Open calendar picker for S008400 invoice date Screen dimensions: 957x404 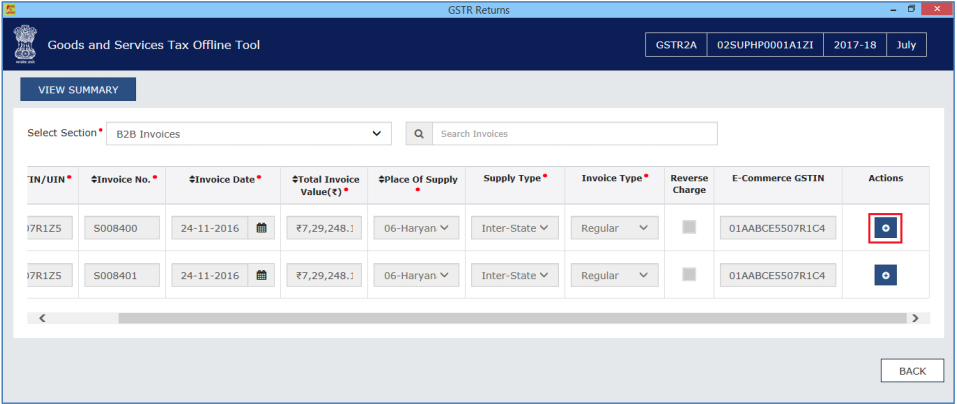point(261,228)
